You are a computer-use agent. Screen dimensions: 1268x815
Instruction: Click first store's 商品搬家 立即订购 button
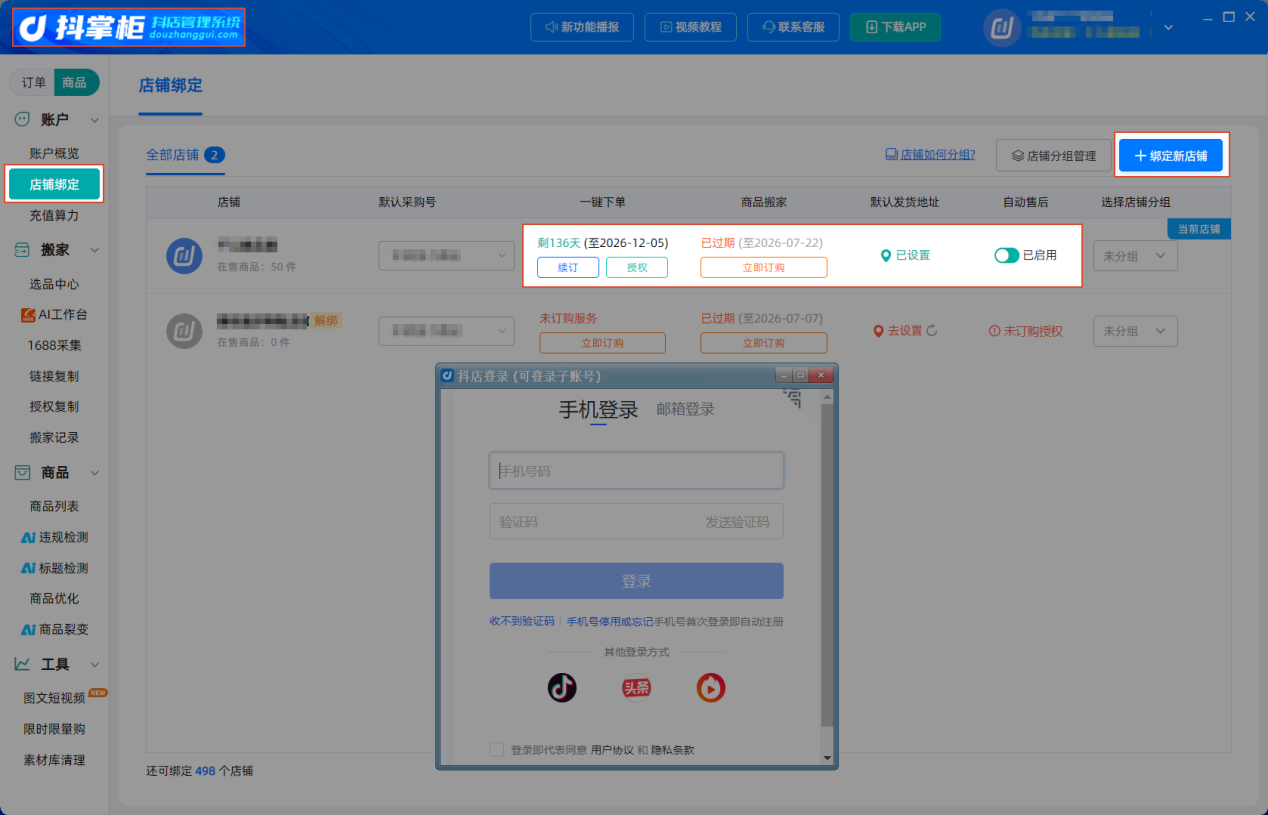[764, 267]
